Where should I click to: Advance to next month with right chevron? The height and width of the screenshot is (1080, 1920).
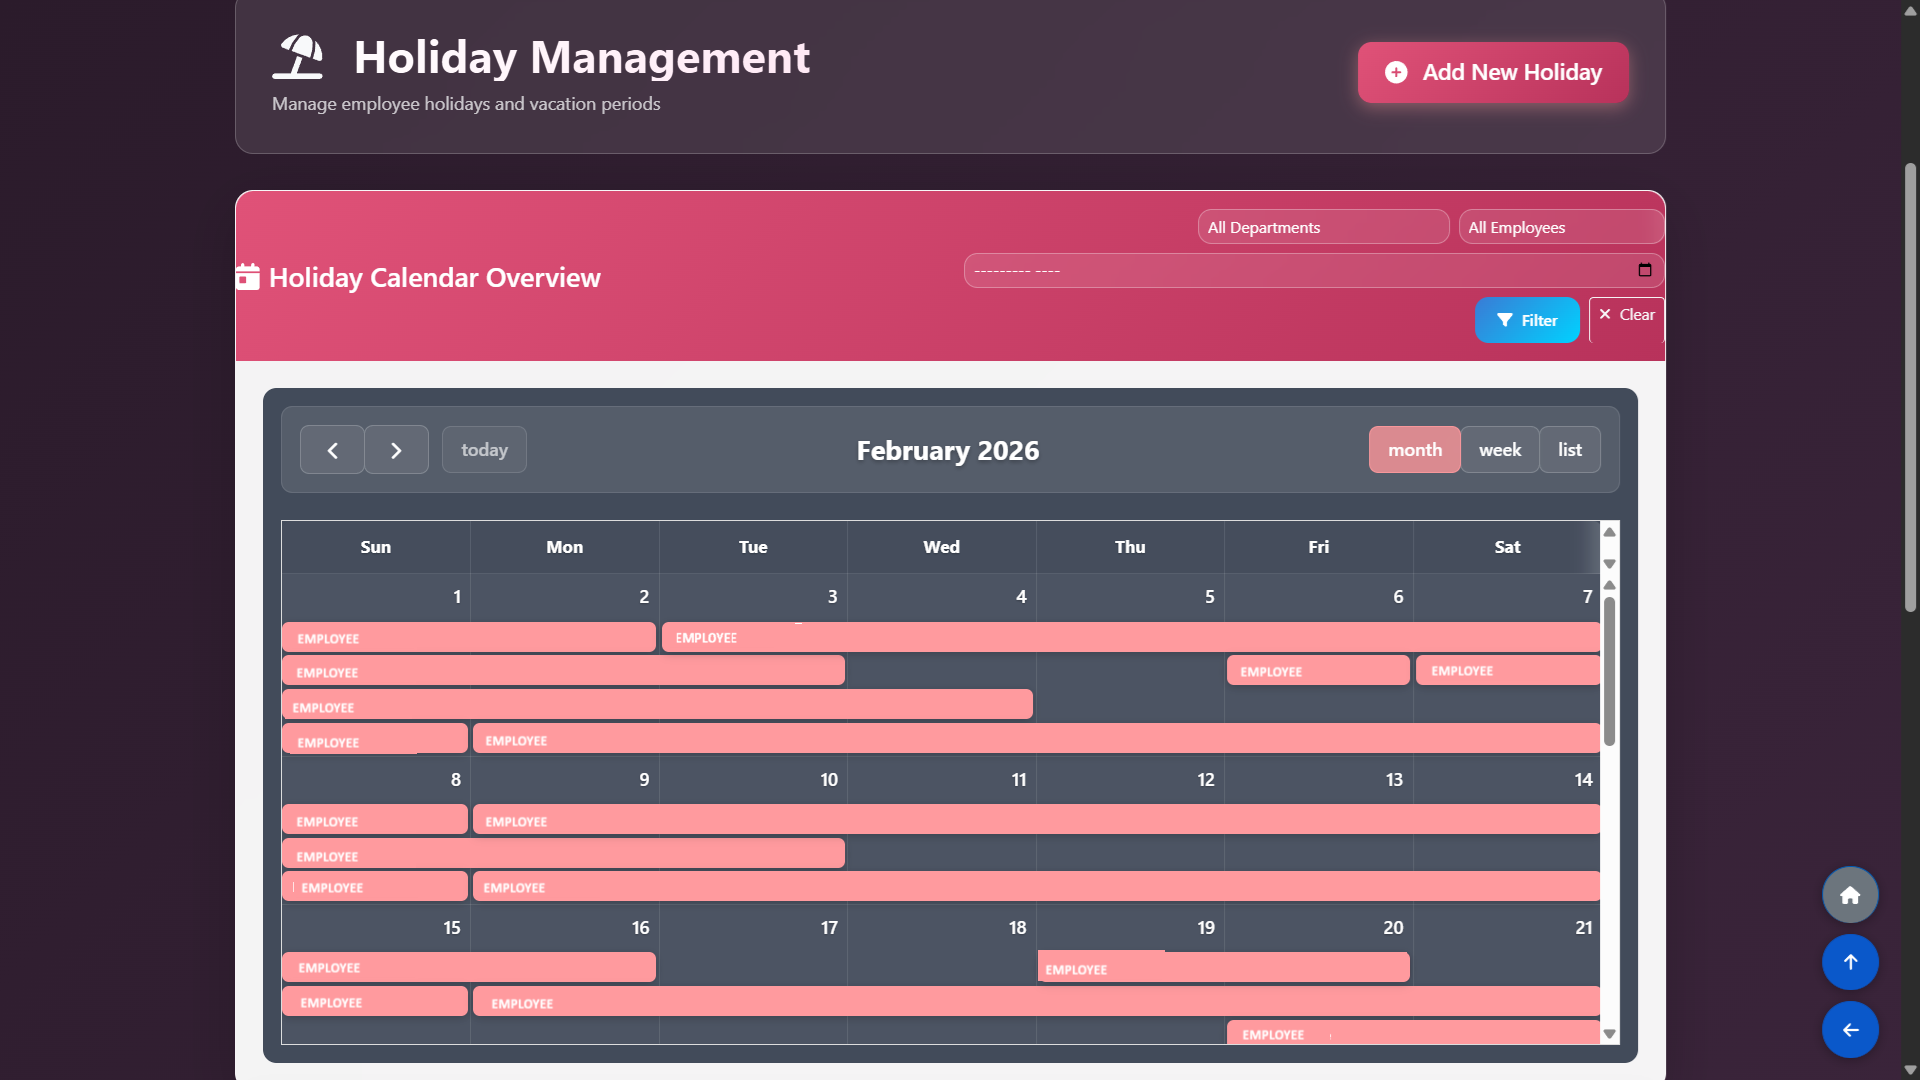coord(396,449)
